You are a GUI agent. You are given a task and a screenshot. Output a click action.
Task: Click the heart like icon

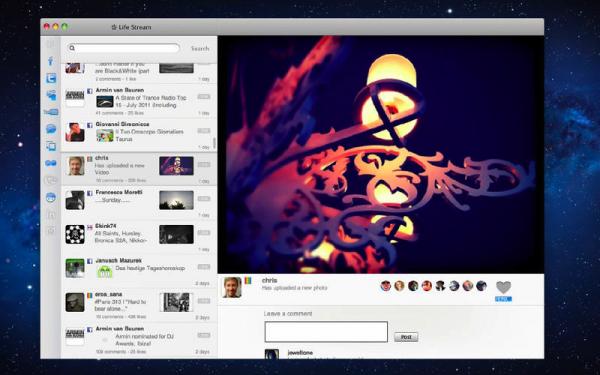pos(503,287)
